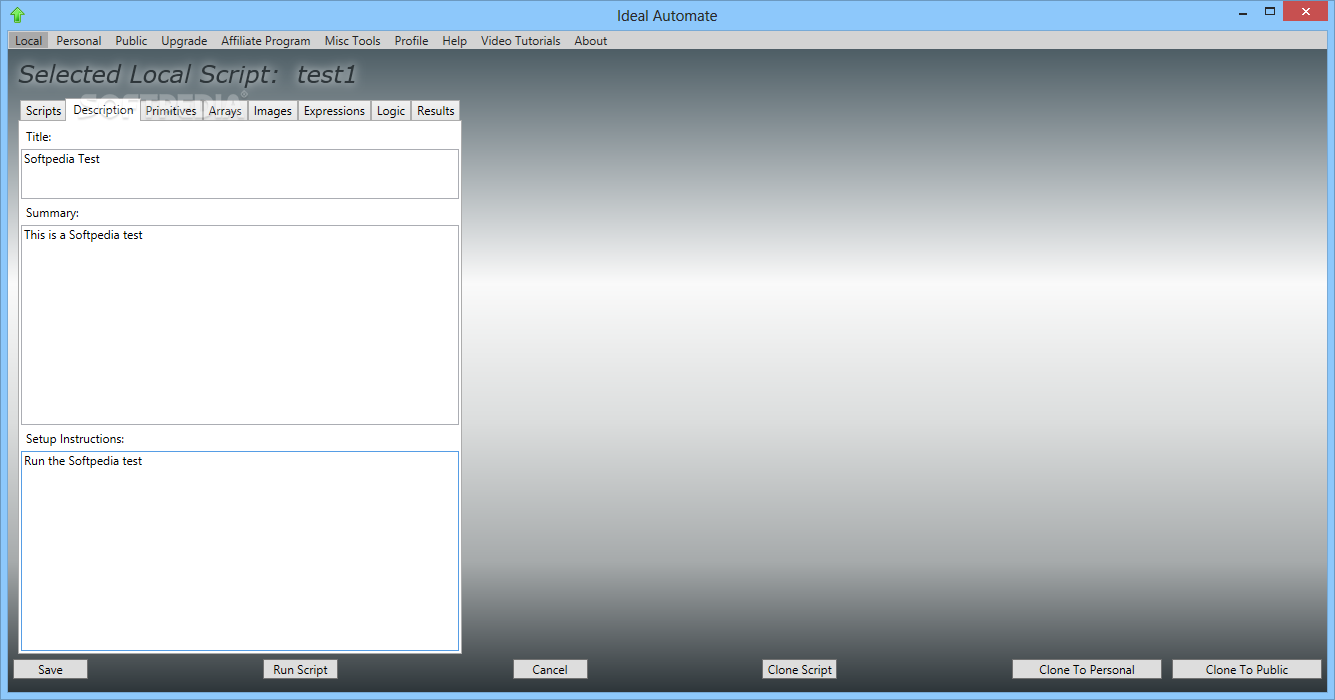
Task: Maximize the Ideal Automate window
Action: pyautogui.click(x=1270, y=11)
